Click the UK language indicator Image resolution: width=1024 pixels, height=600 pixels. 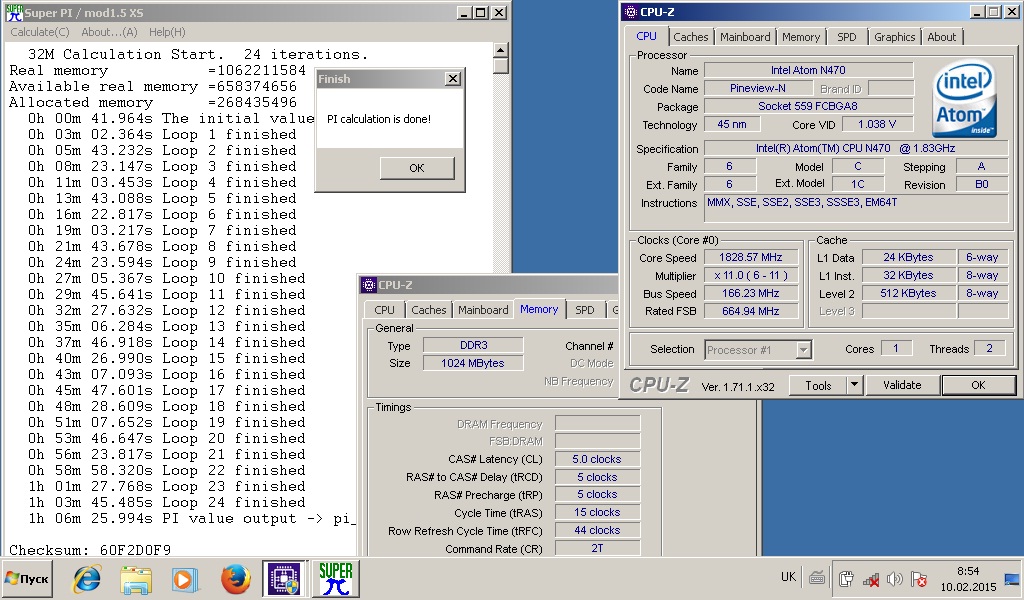(788, 576)
